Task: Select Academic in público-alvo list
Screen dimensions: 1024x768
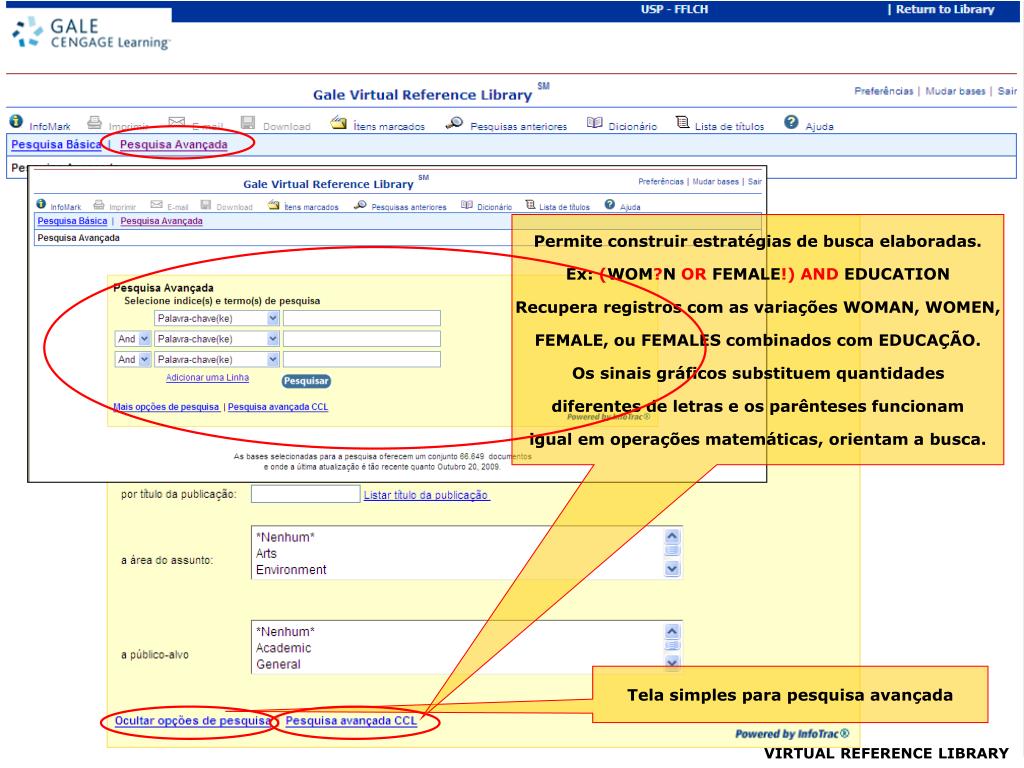Action: point(283,648)
